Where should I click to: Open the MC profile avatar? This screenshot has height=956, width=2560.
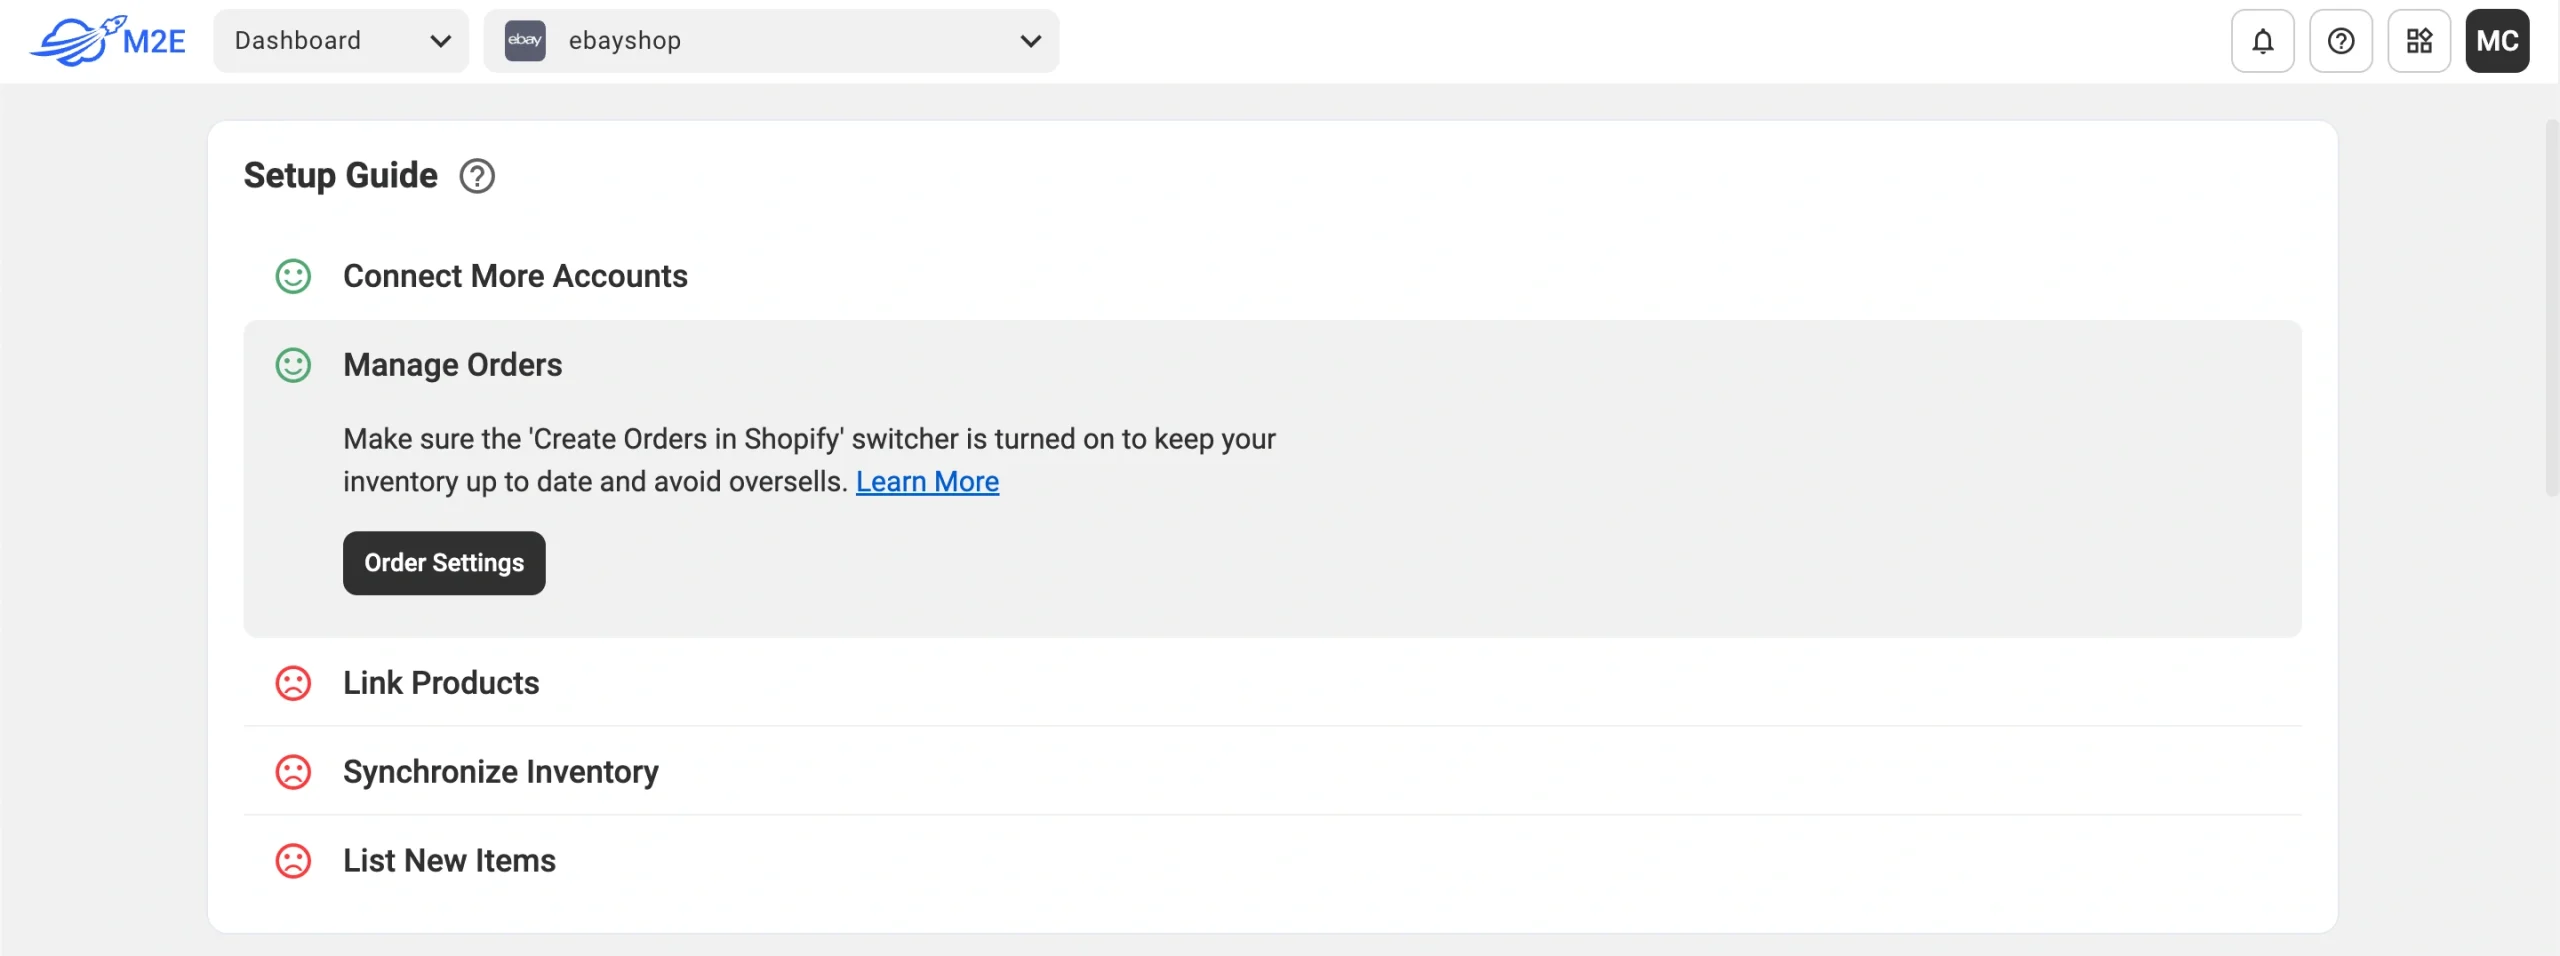2497,40
